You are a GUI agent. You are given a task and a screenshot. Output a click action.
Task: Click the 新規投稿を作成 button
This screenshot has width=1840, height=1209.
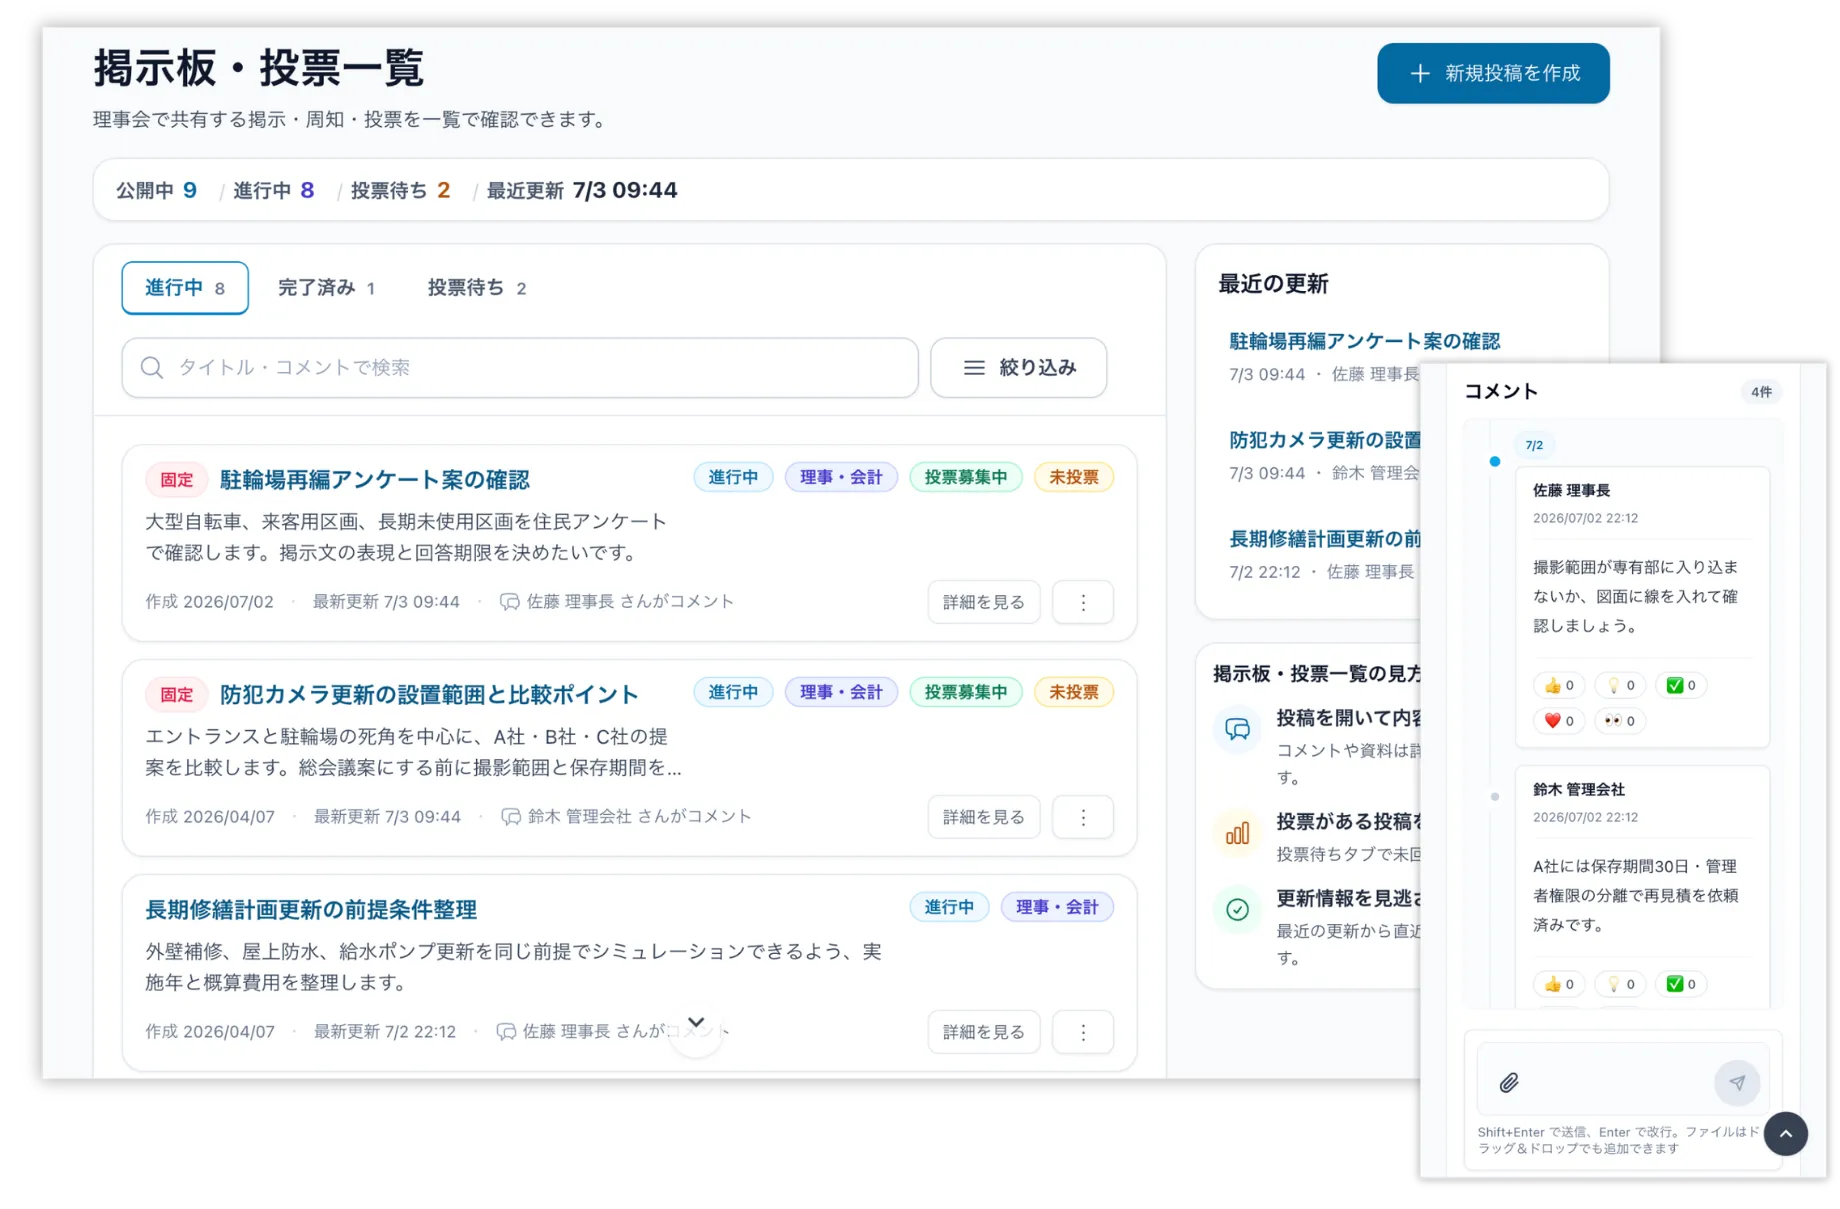1492,73
